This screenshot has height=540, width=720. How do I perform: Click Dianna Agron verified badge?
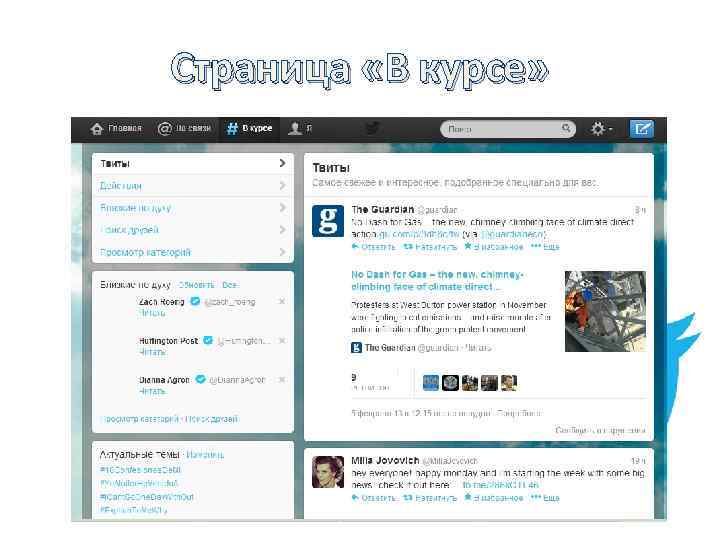(200, 379)
